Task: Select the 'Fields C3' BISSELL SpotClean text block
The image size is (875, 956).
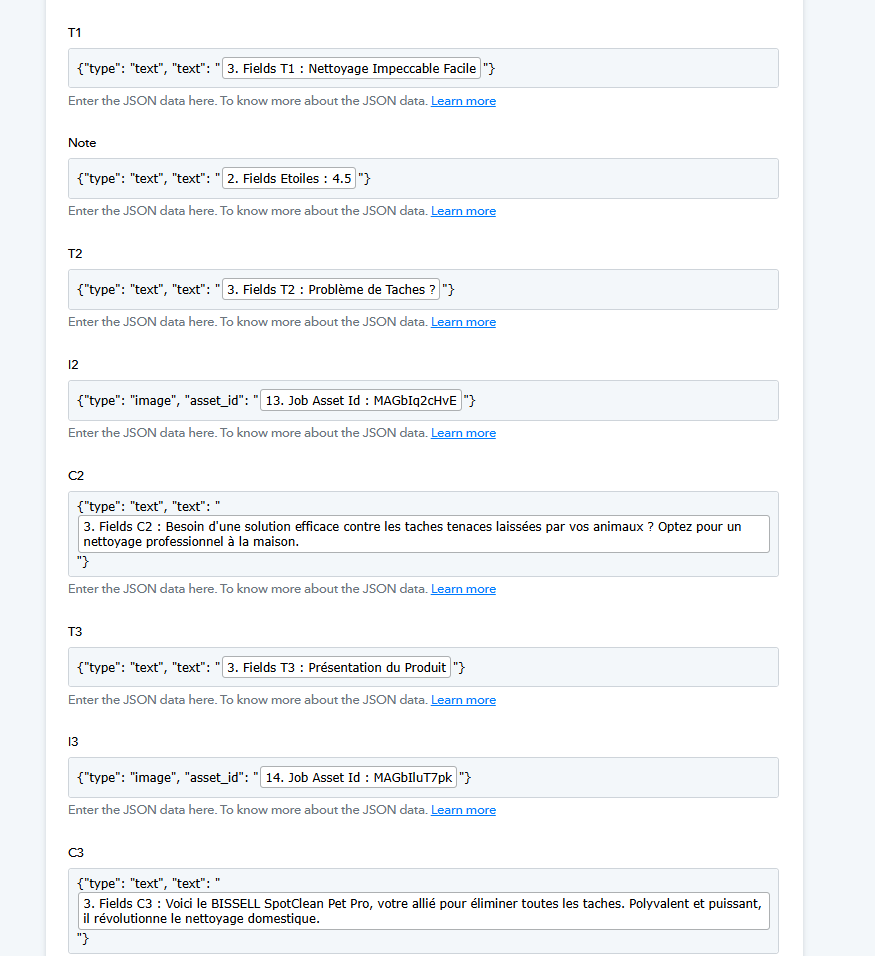Action: tap(424, 911)
